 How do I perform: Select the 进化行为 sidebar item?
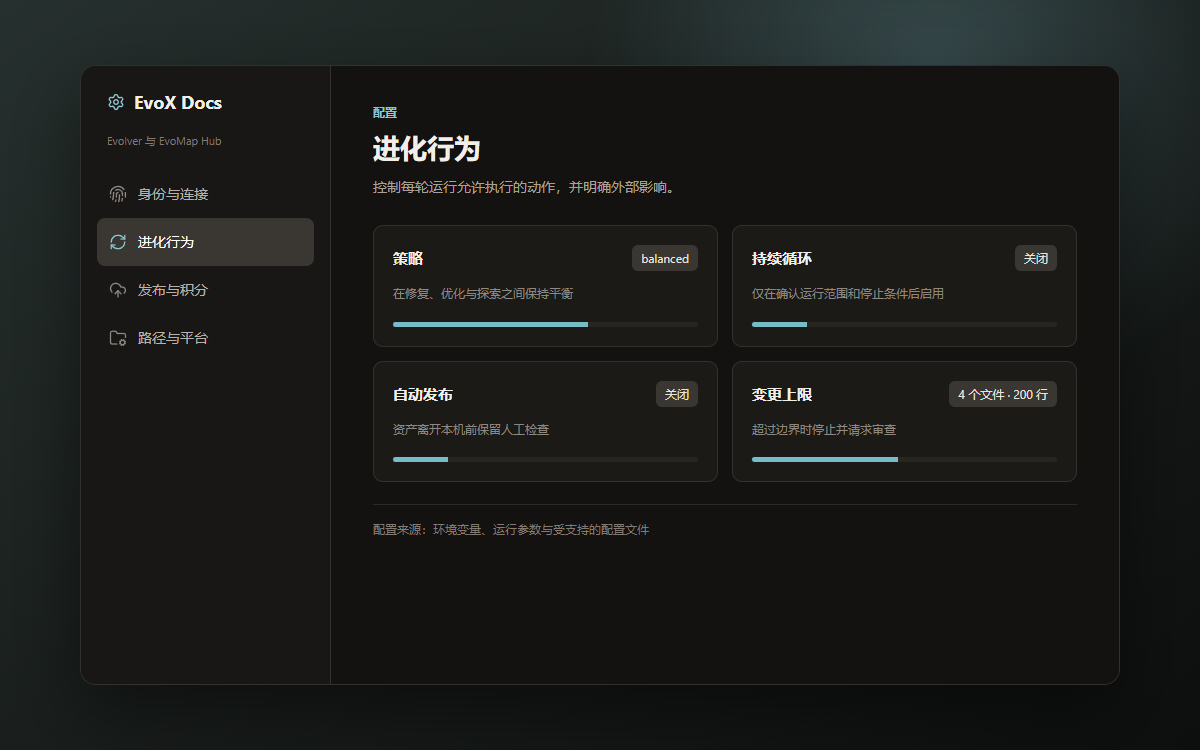pyautogui.click(x=205, y=242)
